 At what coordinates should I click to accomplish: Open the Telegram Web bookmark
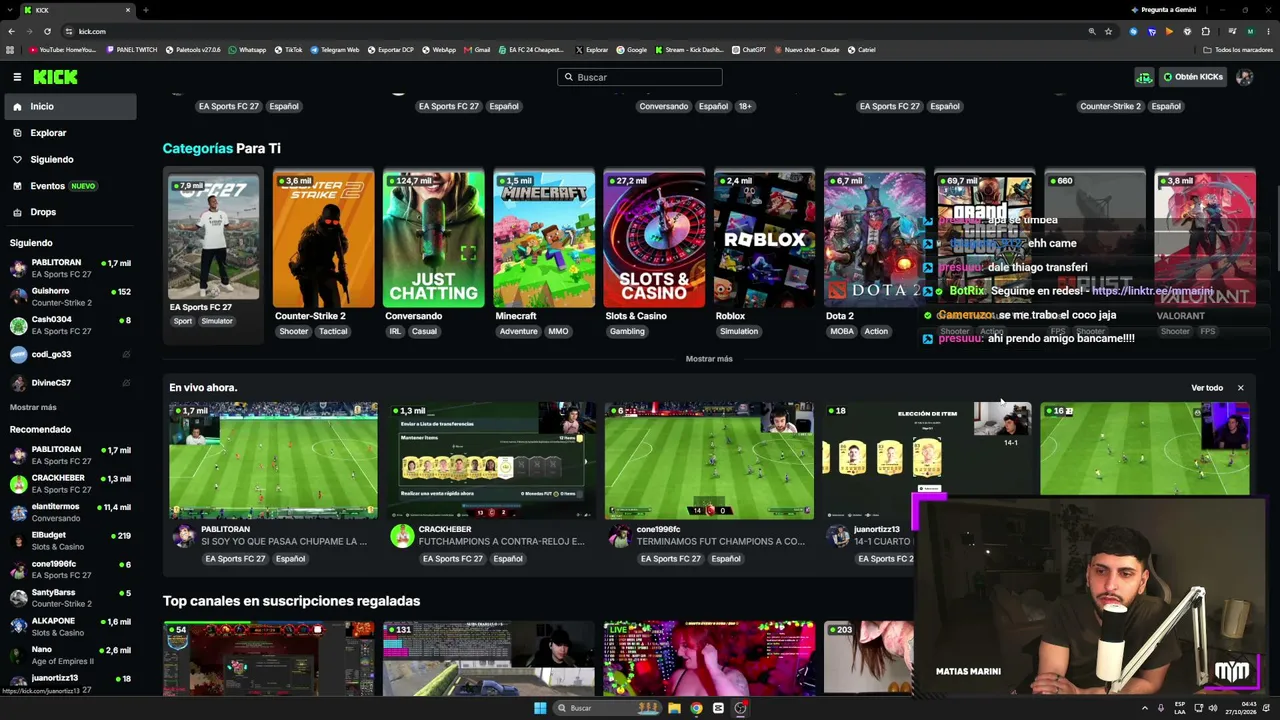tap(335, 50)
